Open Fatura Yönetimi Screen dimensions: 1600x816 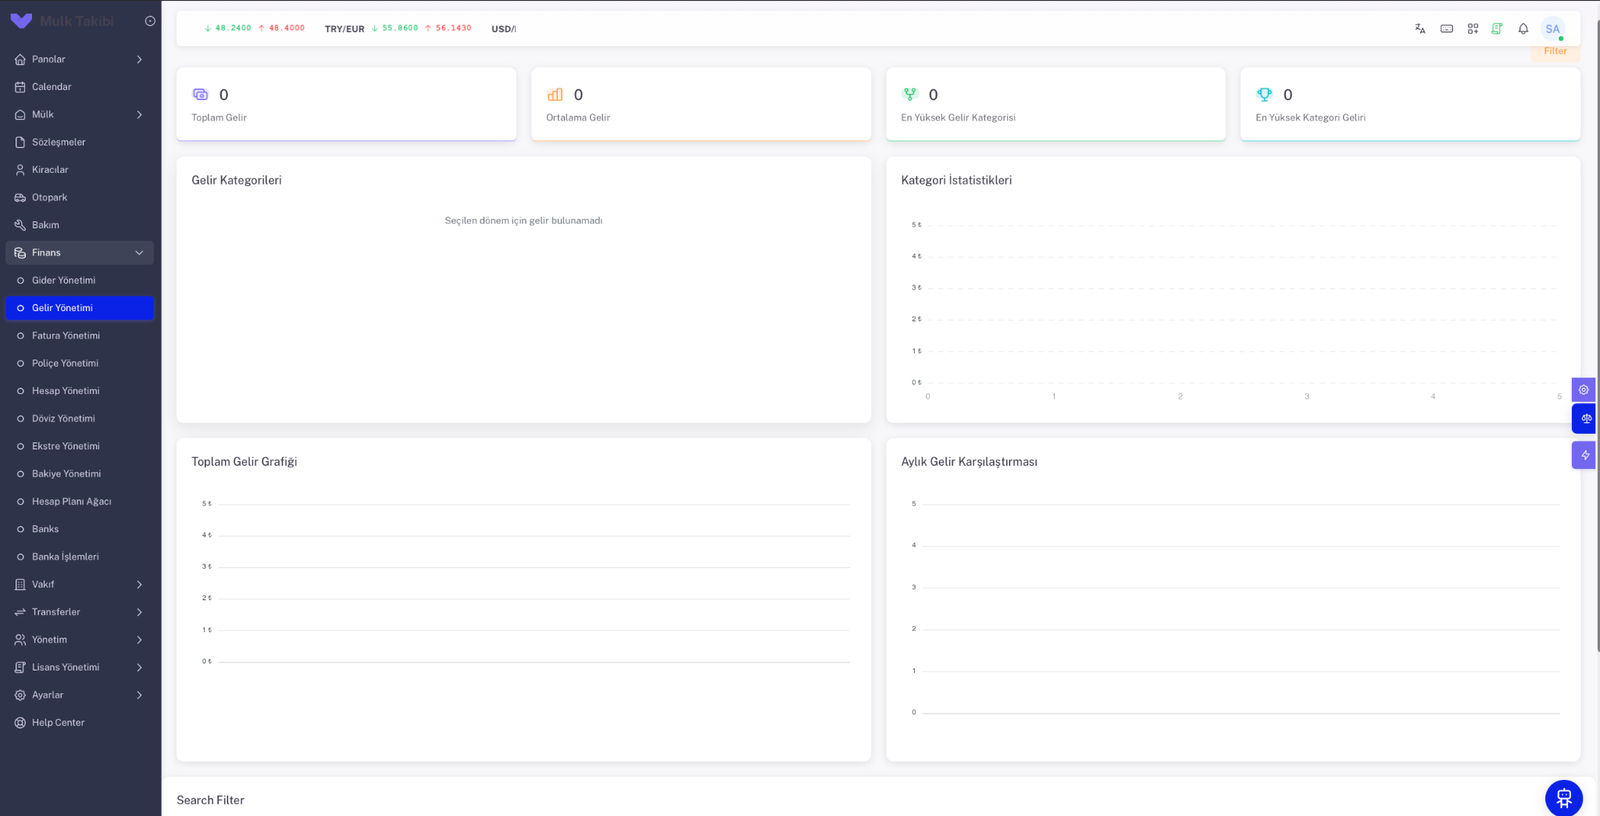[x=80, y=336]
